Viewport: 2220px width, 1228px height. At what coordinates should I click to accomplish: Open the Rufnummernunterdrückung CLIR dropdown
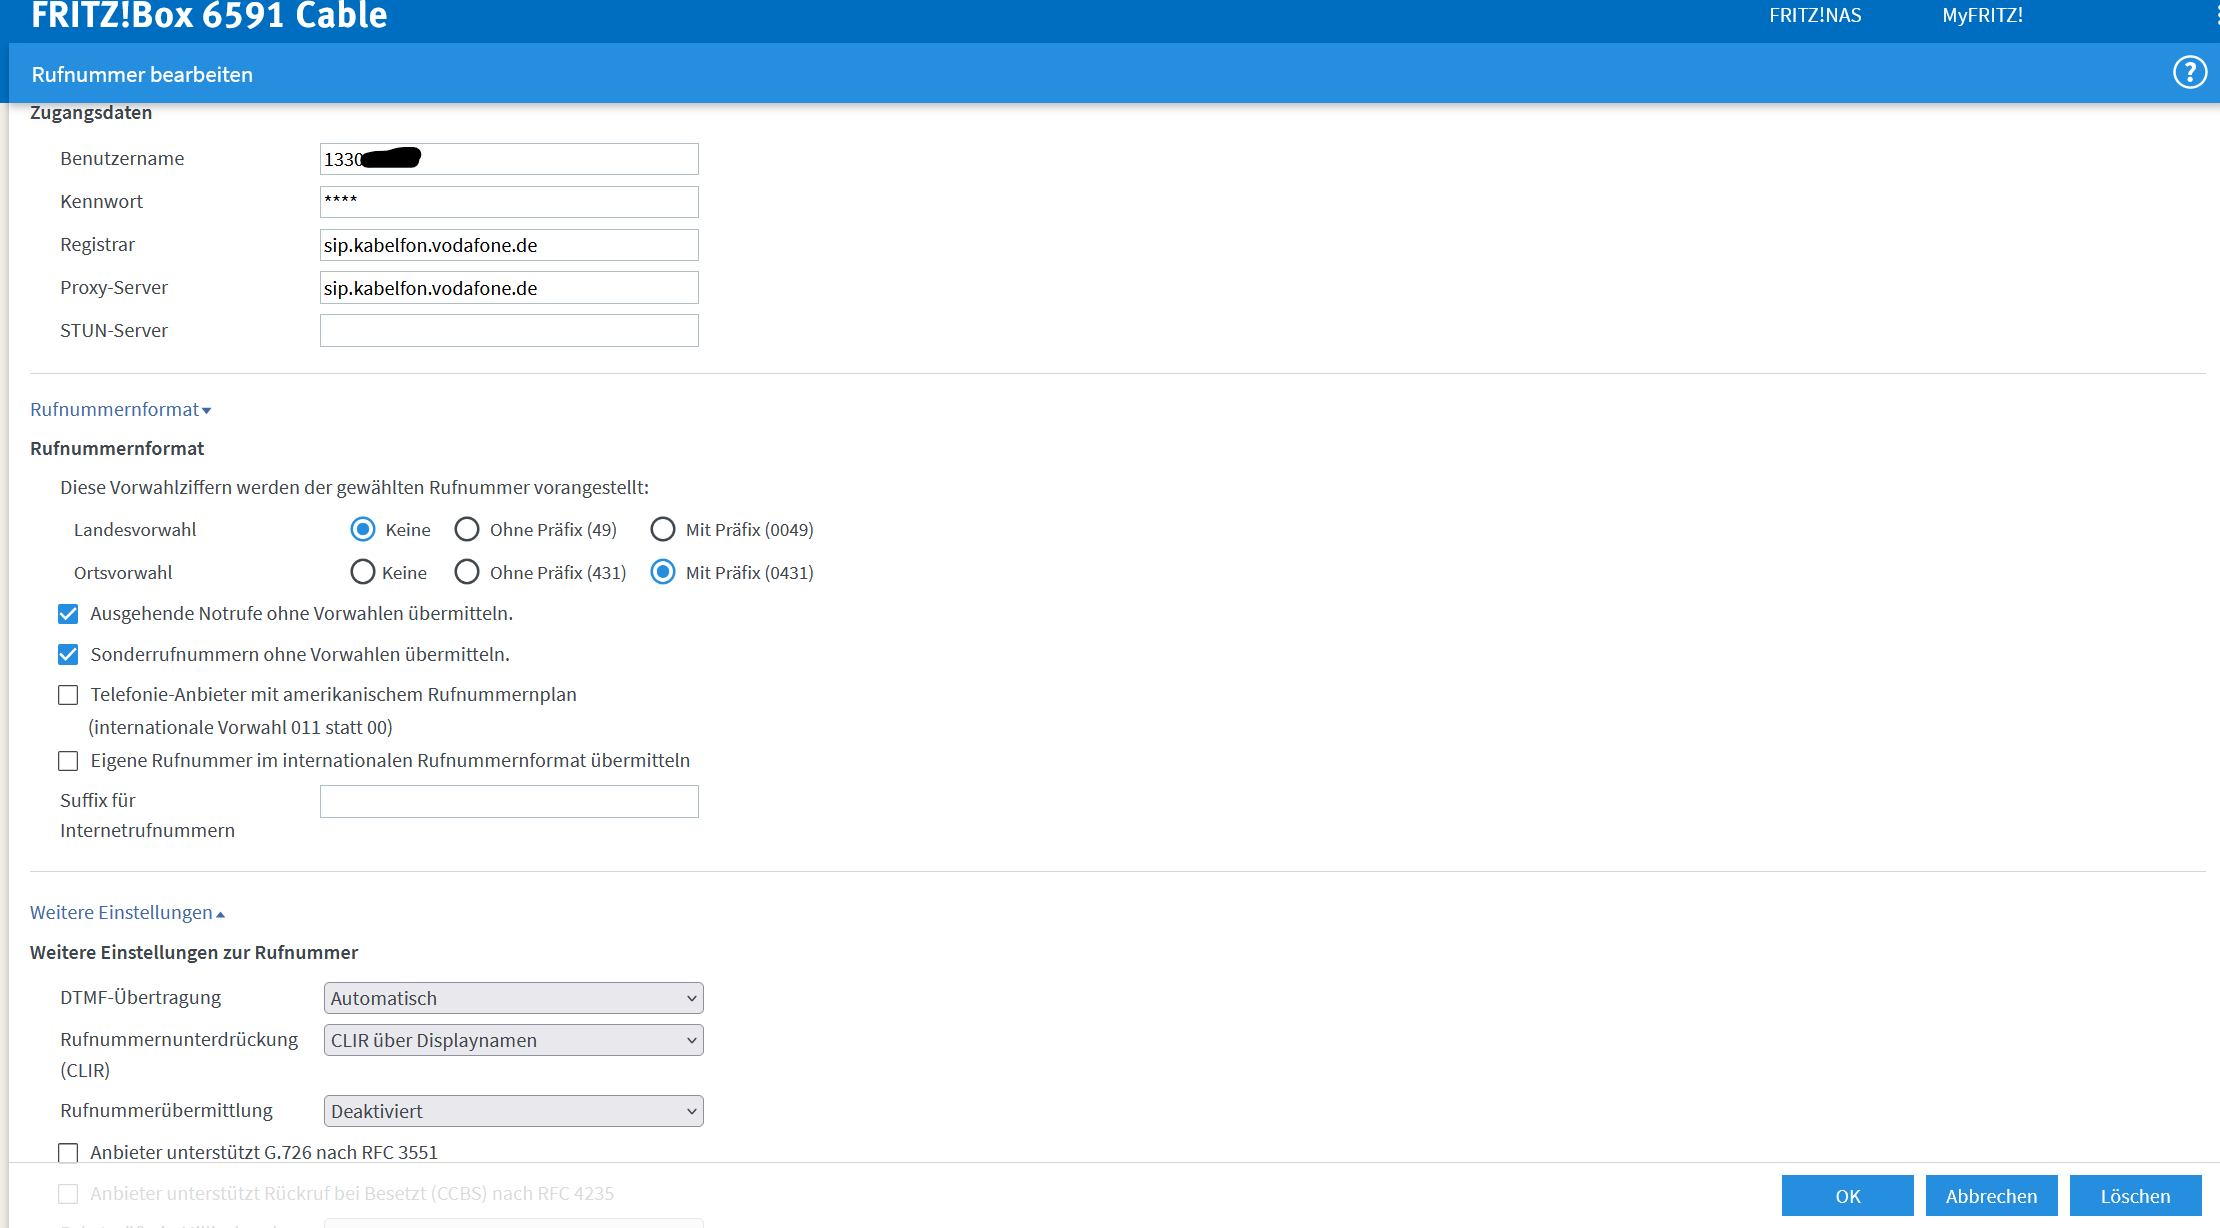(513, 1040)
